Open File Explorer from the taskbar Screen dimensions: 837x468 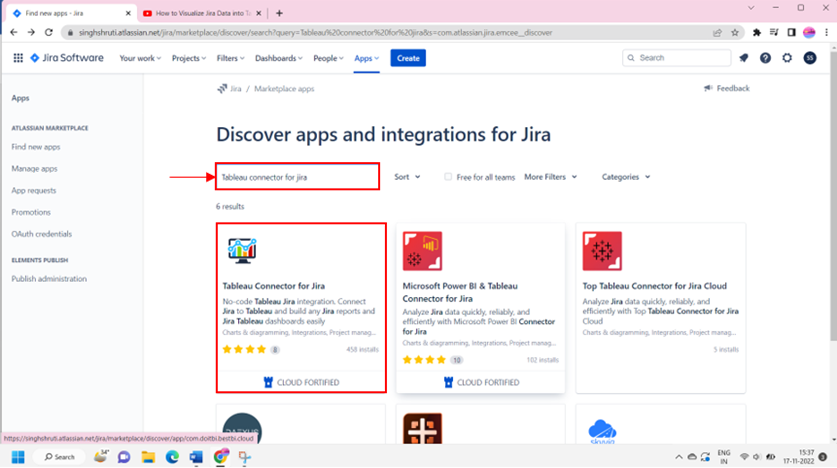pos(148,457)
